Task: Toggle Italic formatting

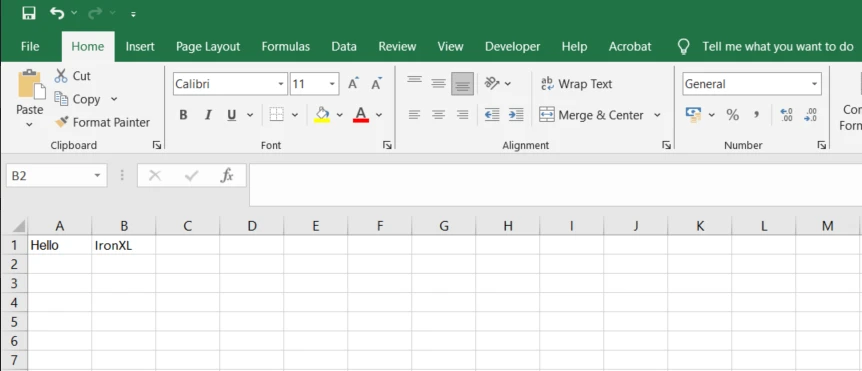Action: tap(208, 115)
